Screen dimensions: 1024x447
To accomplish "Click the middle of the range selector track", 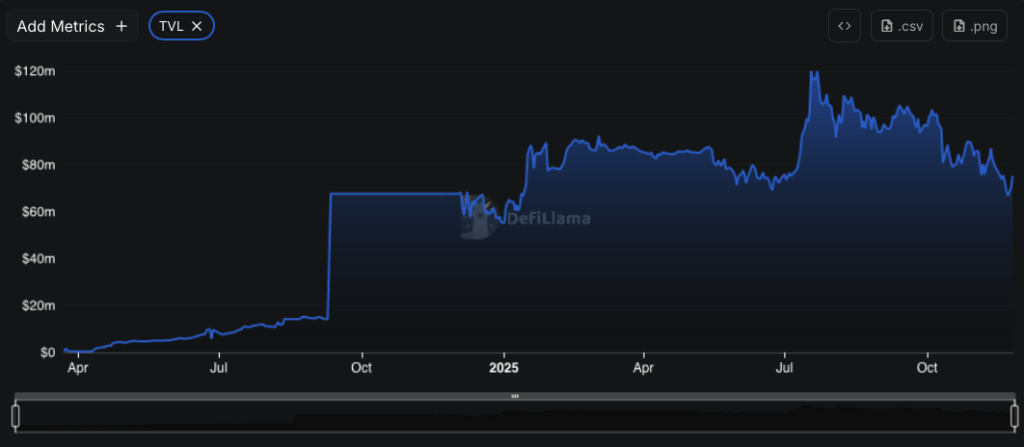I will pos(515,416).
